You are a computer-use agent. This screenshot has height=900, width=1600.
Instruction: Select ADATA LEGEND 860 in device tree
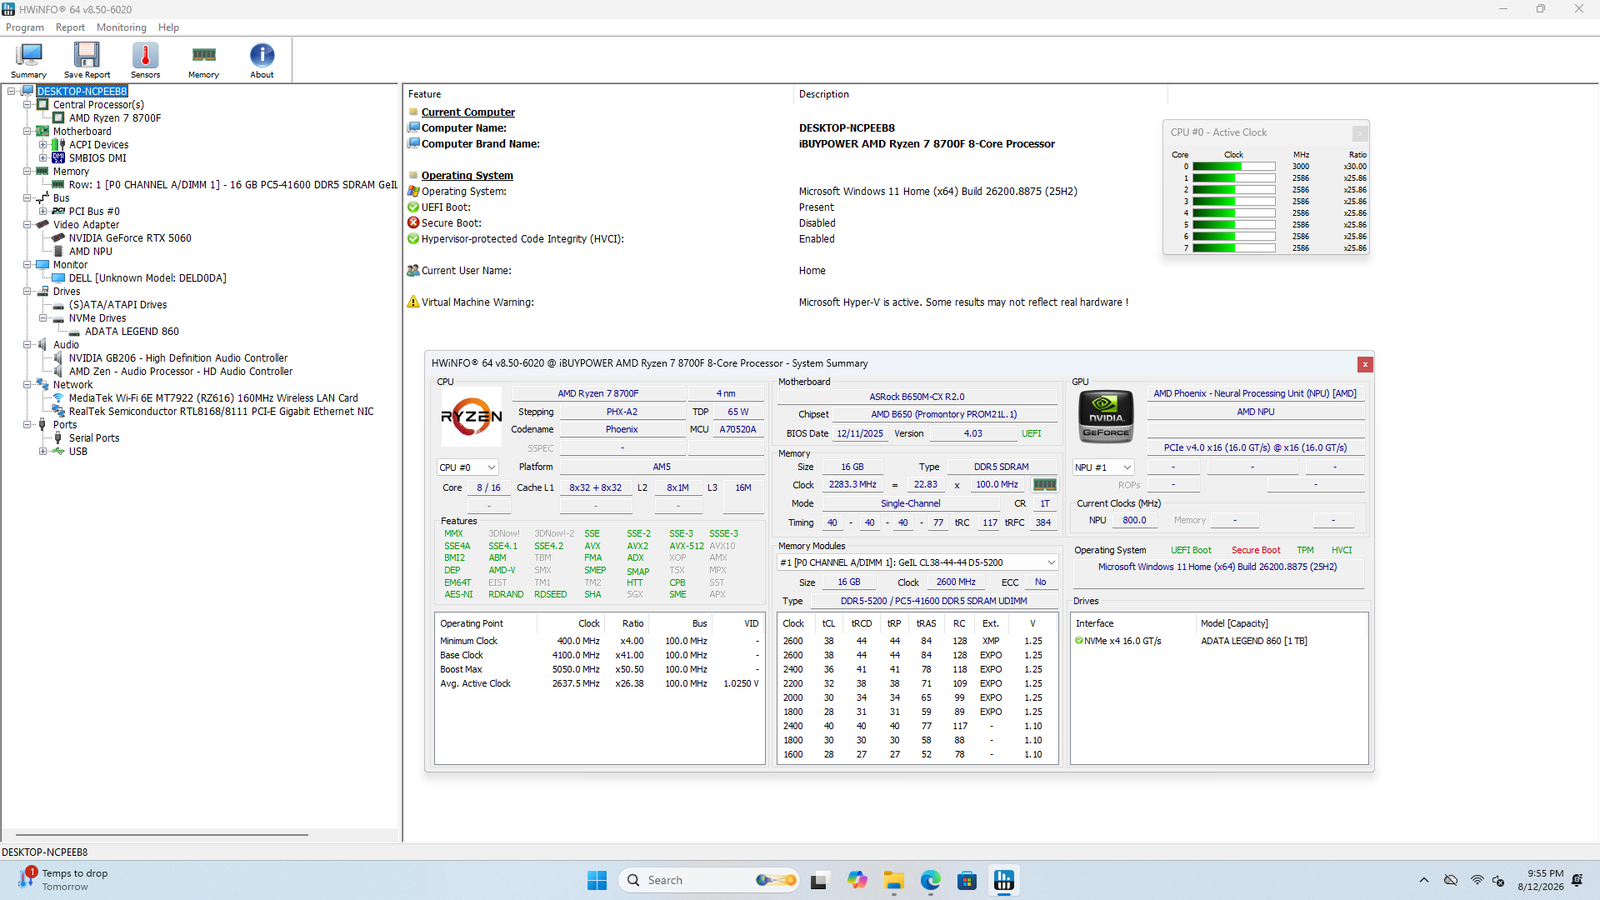point(132,331)
